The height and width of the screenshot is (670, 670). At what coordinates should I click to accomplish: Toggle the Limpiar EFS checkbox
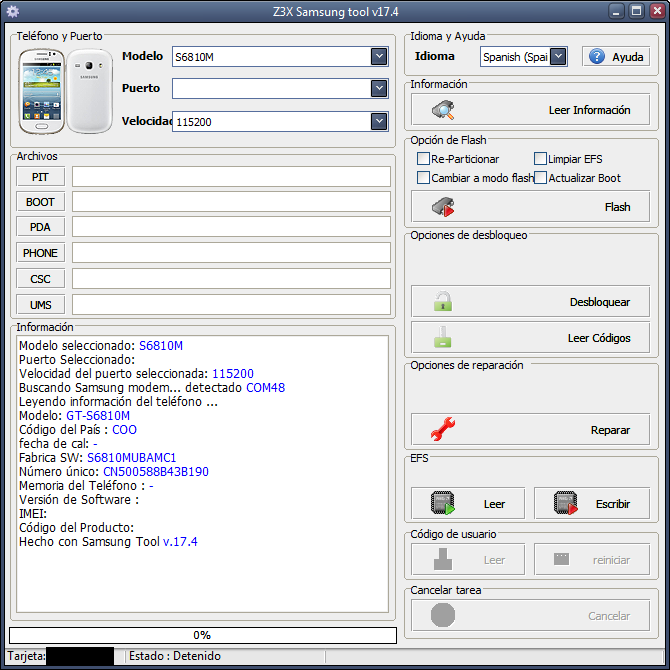[x=540, y=159]
